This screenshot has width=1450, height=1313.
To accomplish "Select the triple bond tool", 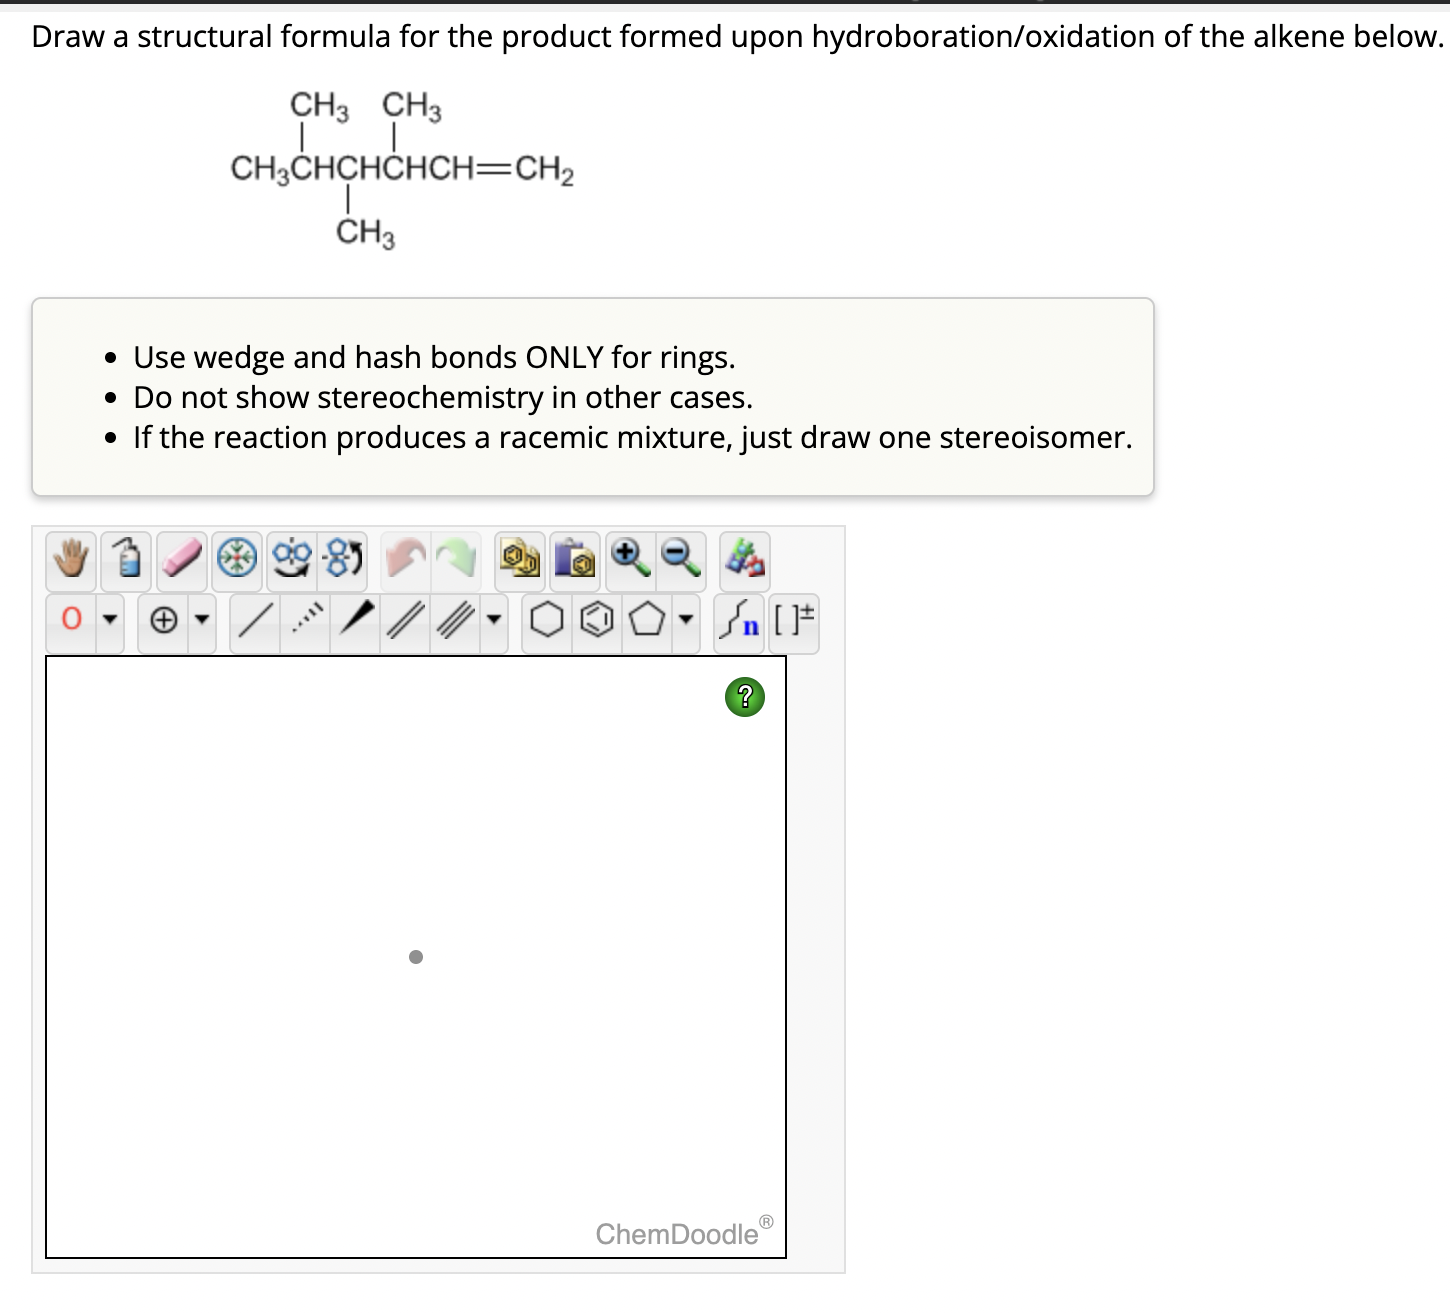I will point(456,621).
